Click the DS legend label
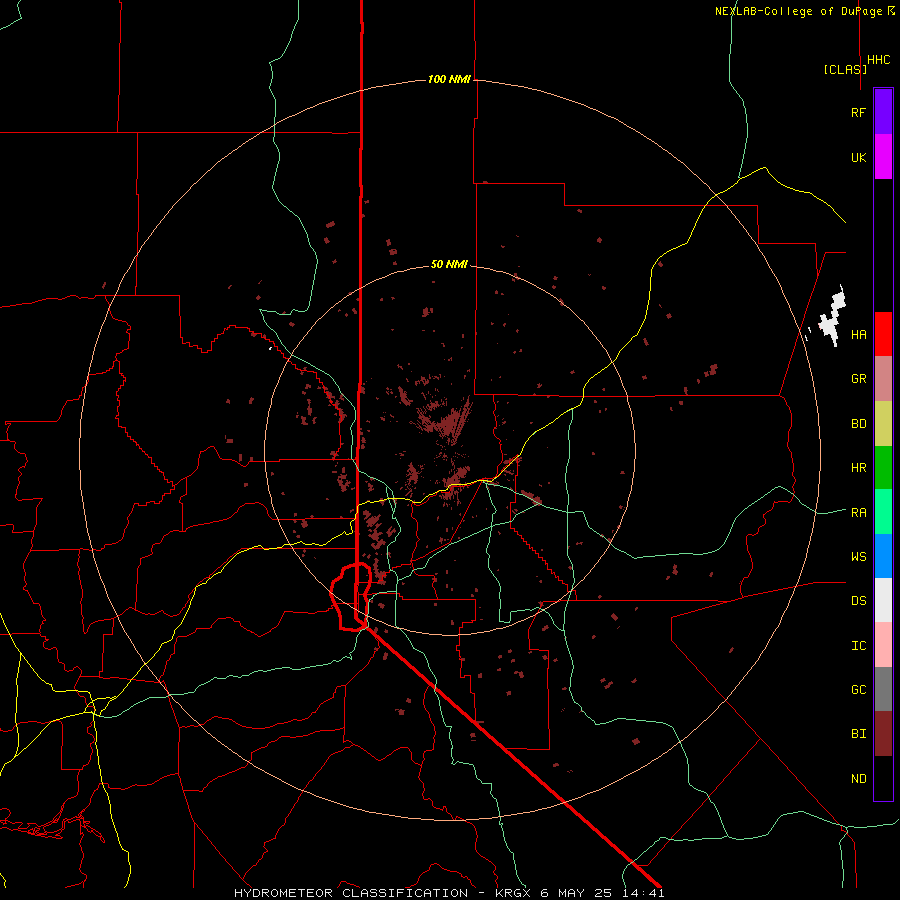Screen dimensions: 900x900 click(x=858, y=601)
